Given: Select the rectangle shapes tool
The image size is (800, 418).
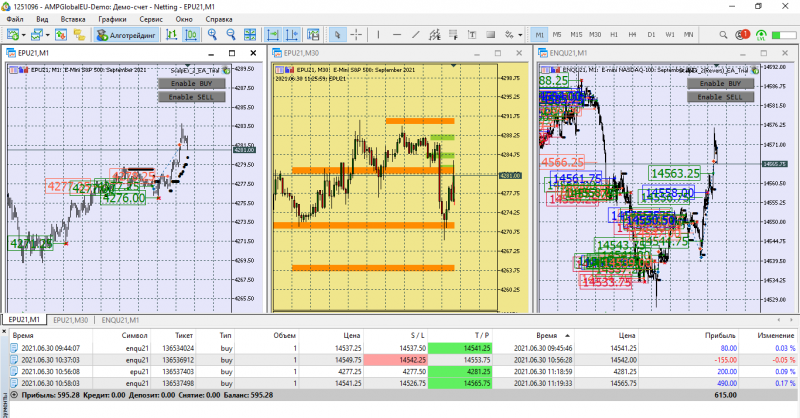Looking at the screenshot, I should click(x=491, y=35).
